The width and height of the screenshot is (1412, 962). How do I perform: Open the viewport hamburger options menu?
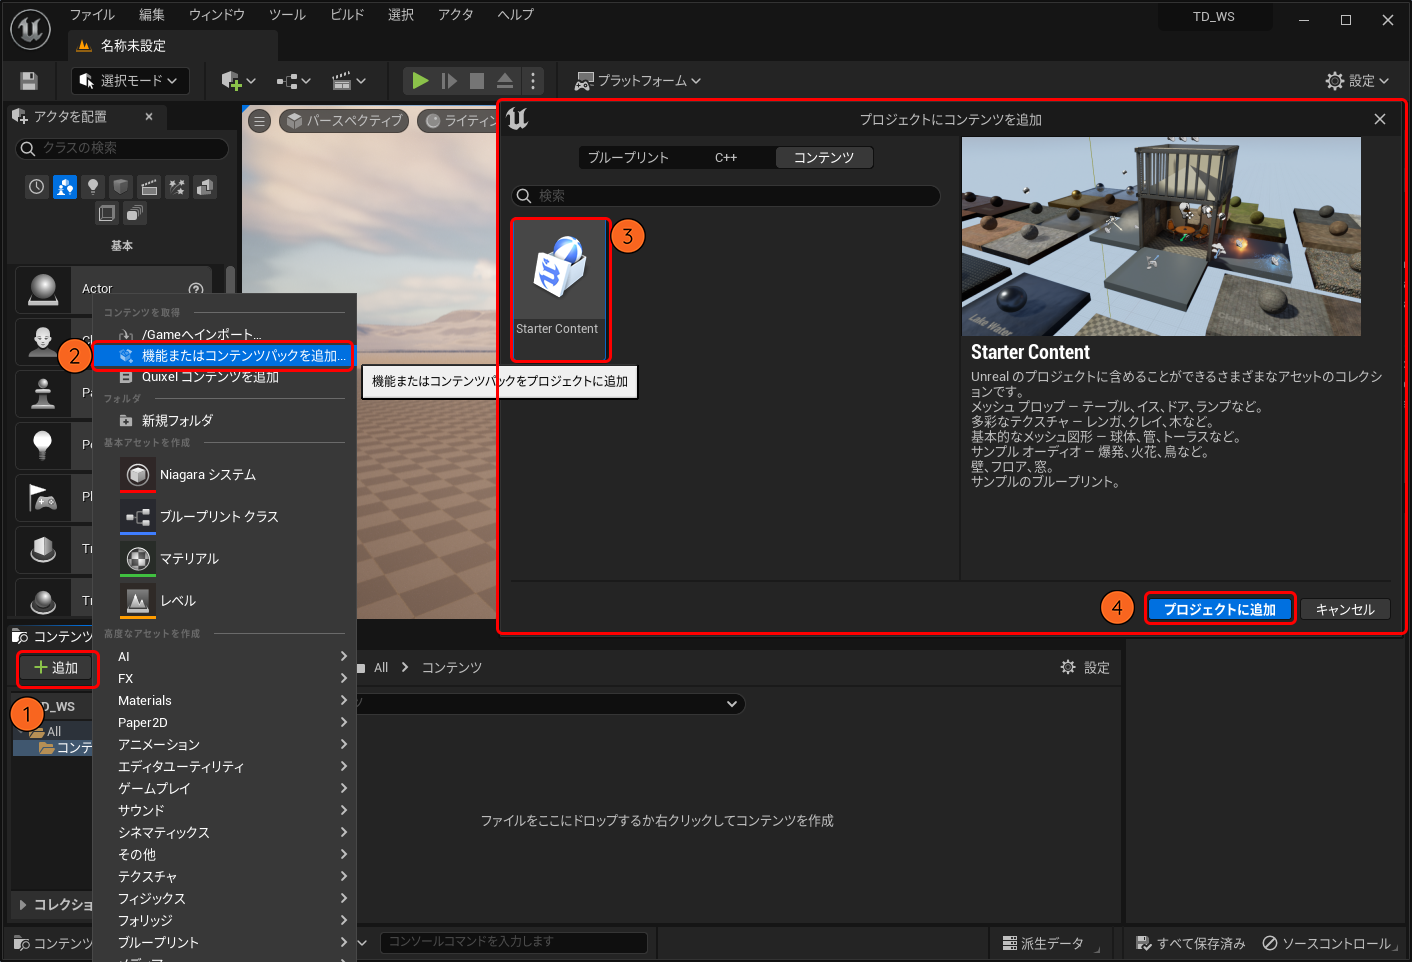click(260, 121)
